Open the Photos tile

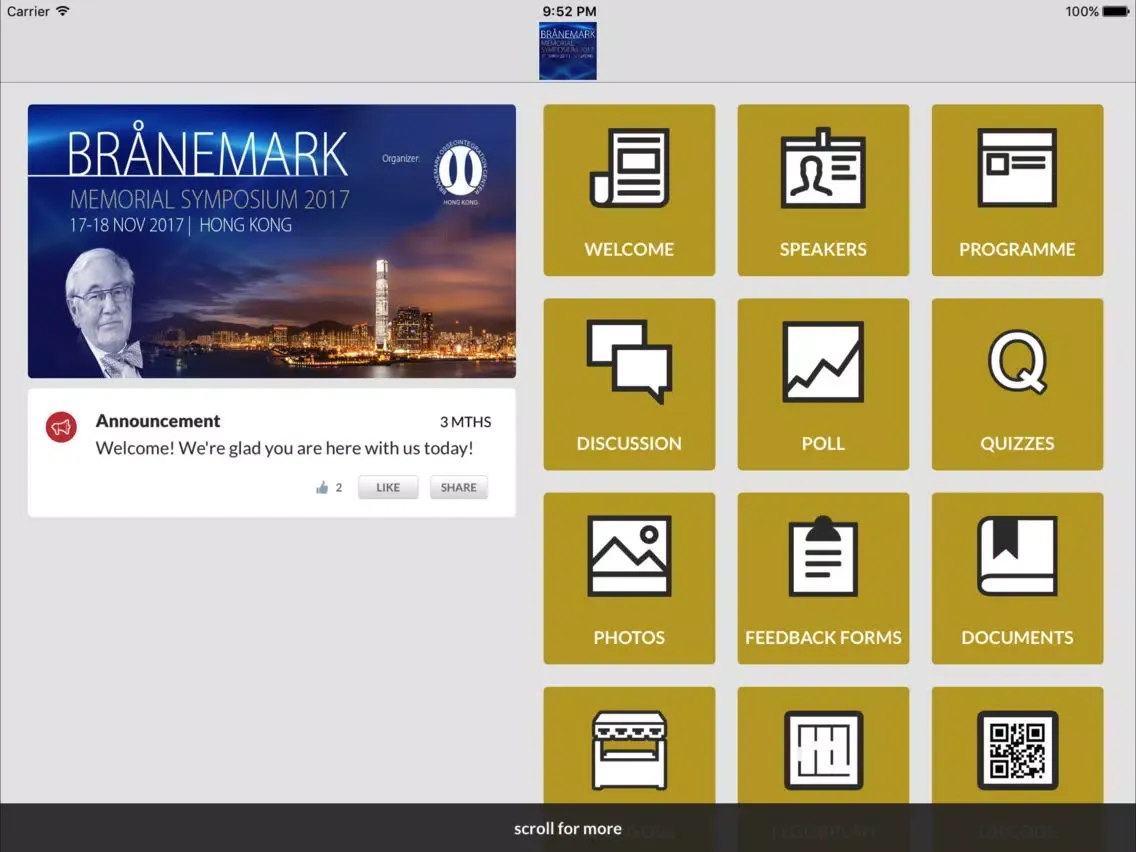point(629,578)
